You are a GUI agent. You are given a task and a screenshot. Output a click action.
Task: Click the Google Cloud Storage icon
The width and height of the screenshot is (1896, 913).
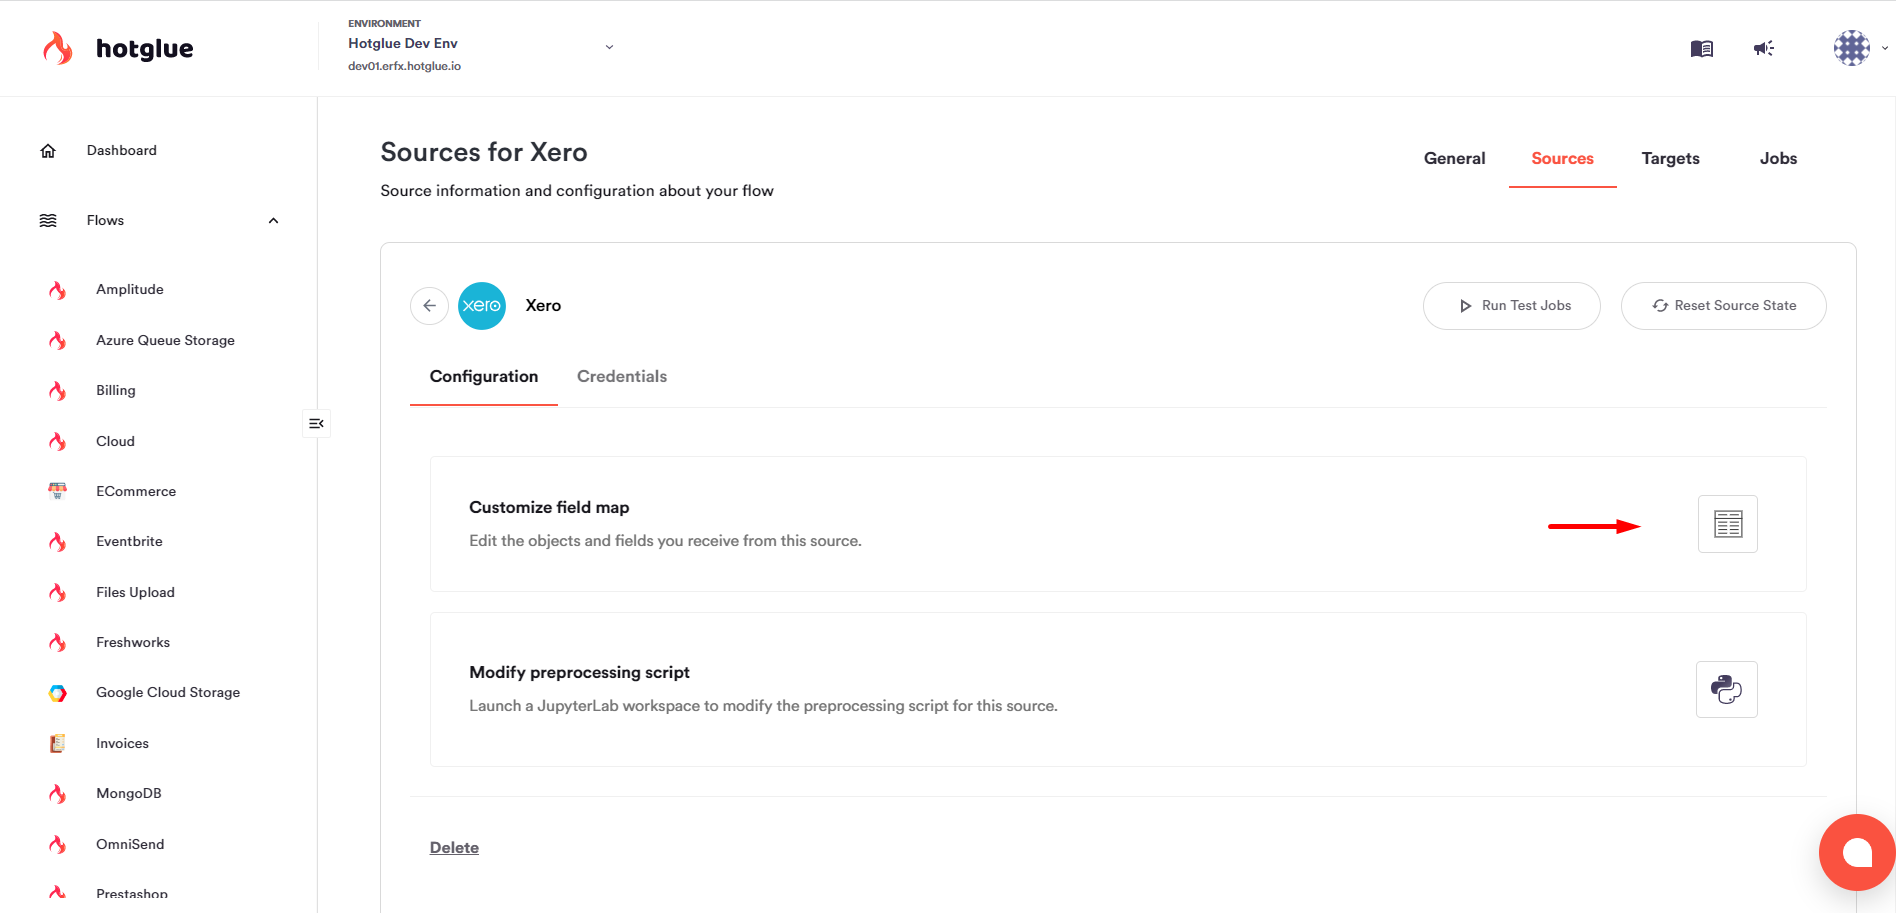[58, 692]
